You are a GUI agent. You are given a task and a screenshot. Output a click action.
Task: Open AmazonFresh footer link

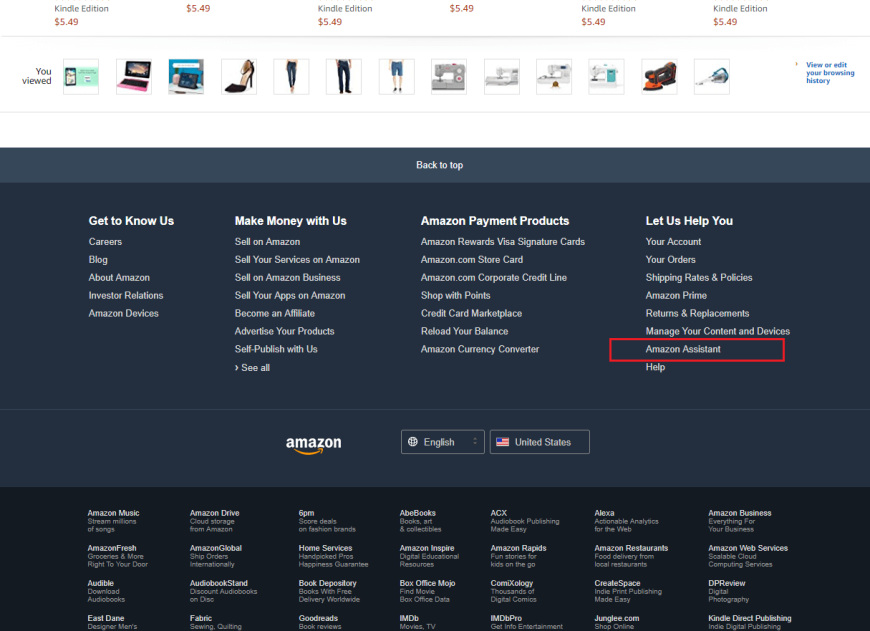coord(118,556)
